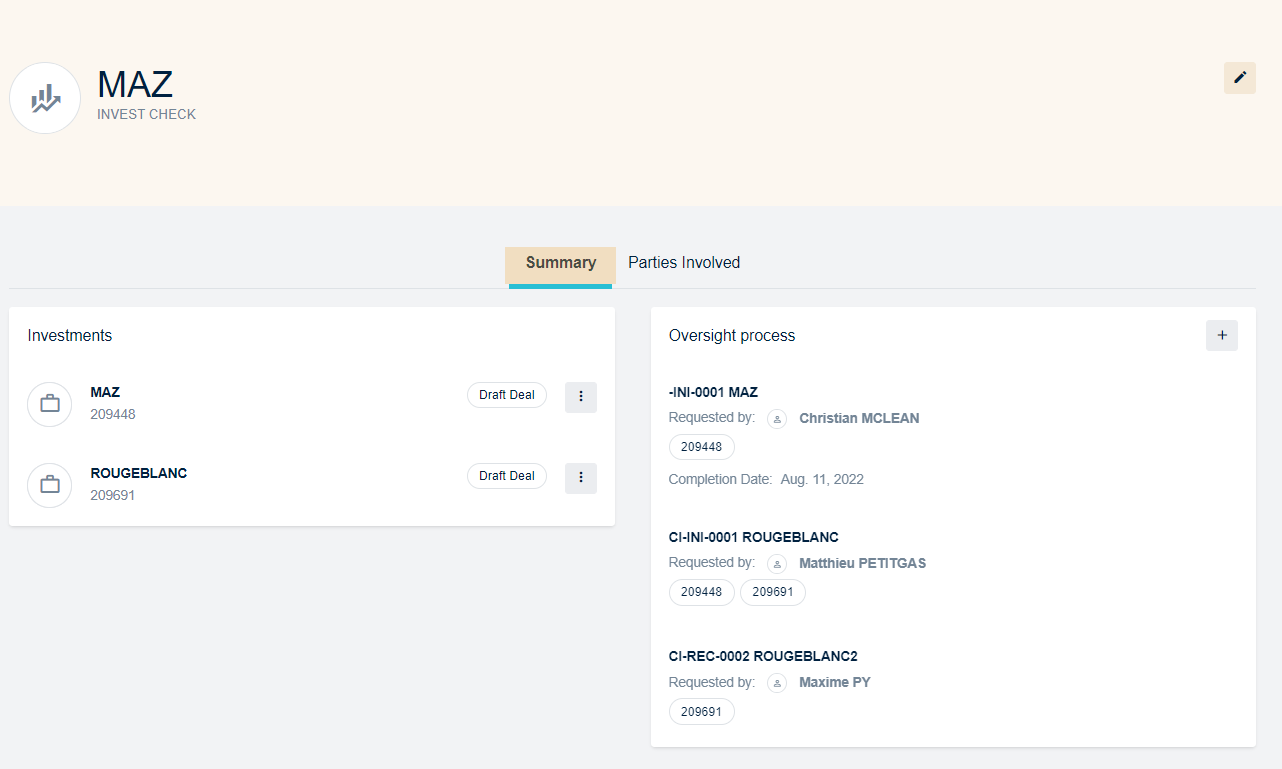Click the briefcase icon for MAZ investment
This screenshot has width=1282, height=769.
[x=50, y=404]
